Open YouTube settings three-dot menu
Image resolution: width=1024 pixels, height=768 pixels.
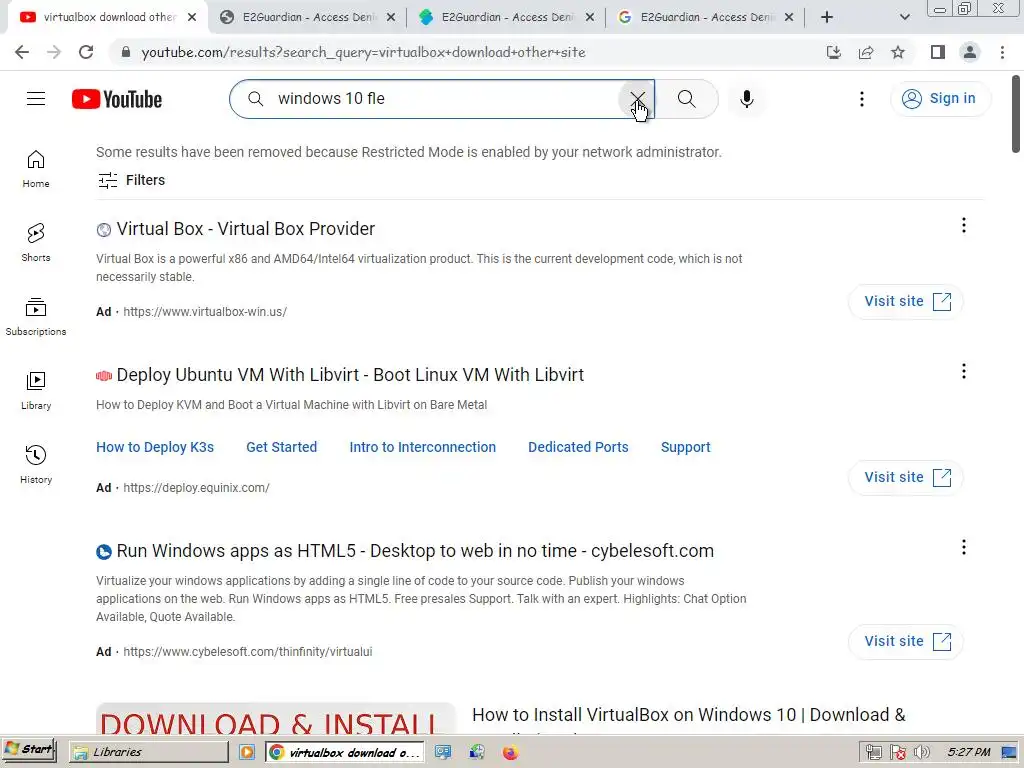861,99
